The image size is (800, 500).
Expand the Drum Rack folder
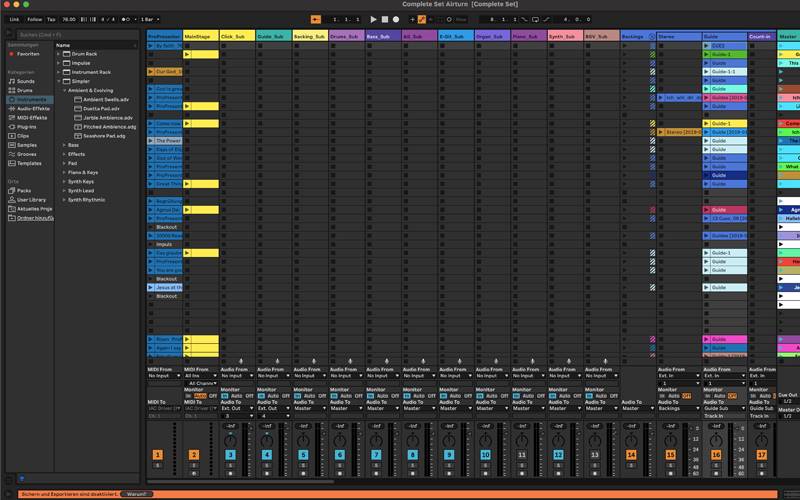[60, 54]
